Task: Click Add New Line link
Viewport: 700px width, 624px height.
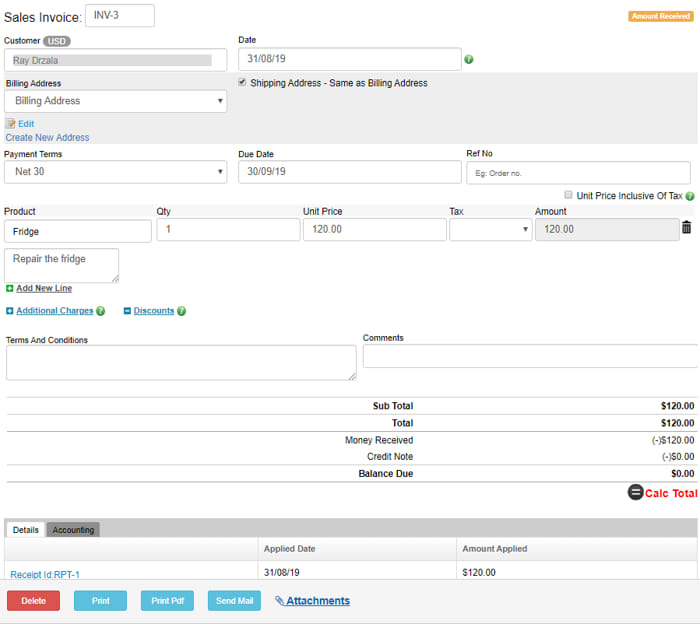Action: click(x=44, y=288)
